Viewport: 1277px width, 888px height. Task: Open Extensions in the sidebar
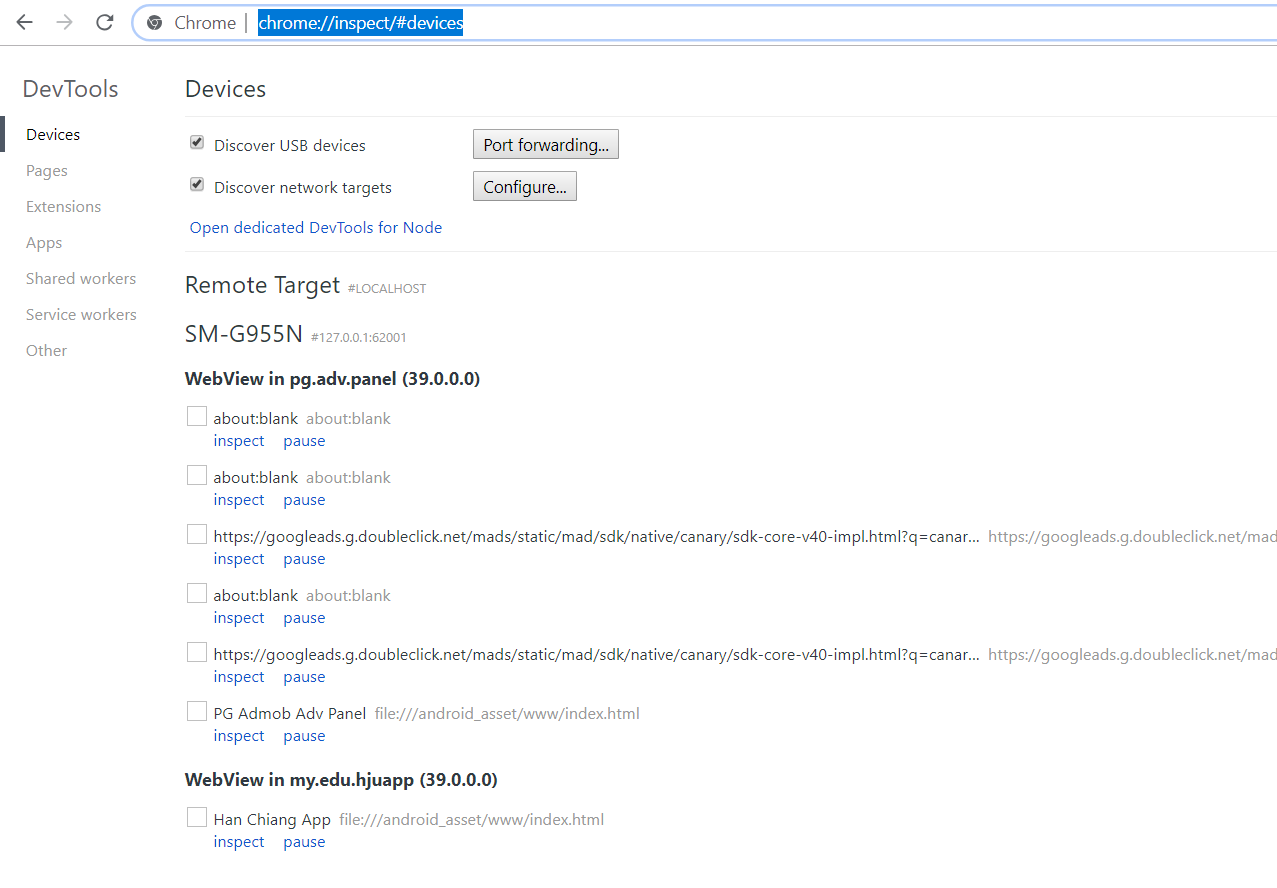tap(63, 207)
